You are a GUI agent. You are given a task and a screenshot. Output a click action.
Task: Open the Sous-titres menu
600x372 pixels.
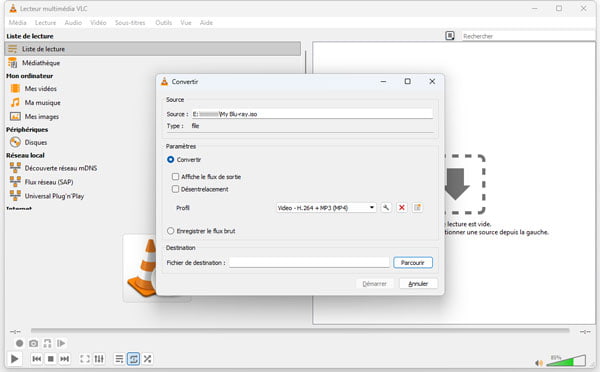(x=130, y=23)
